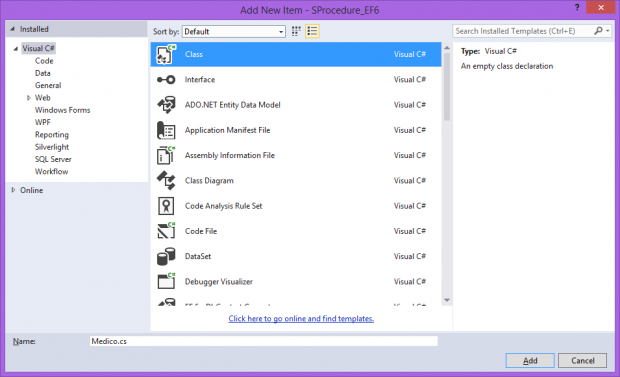Open the online templates link
The height and width of the screenshot is (377, 620).
[x=301, y=318]
